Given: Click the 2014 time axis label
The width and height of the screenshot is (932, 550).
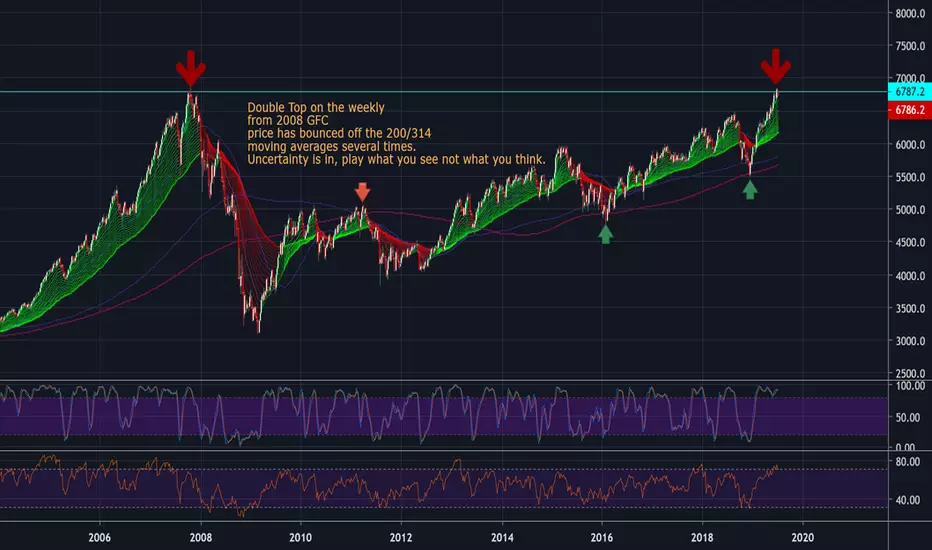Looking at the screenshot, I should 502,538.
